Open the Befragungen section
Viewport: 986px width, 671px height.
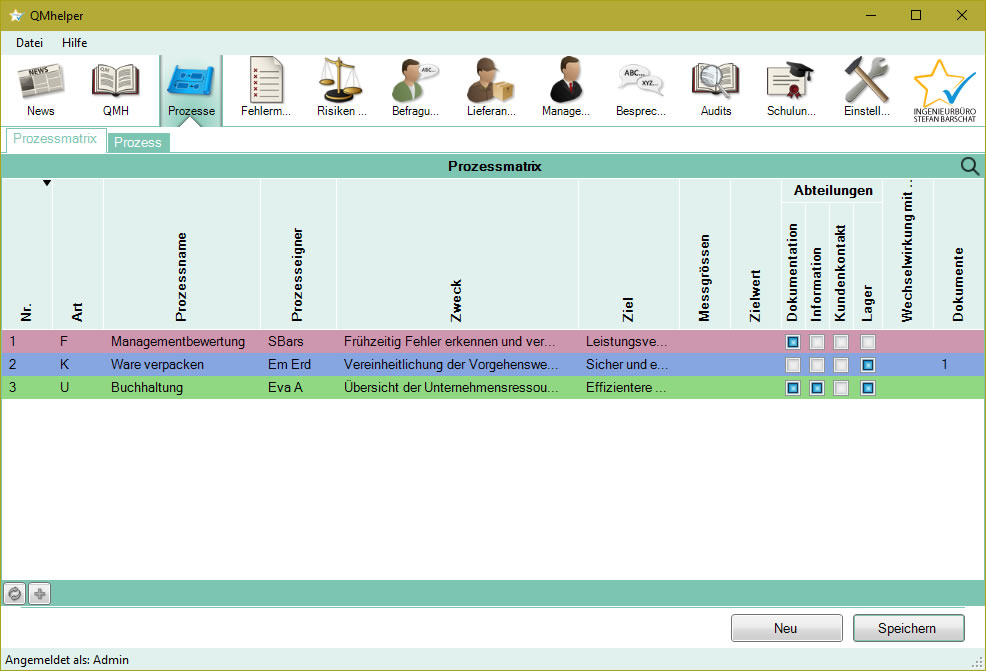[x=415, y=88]
